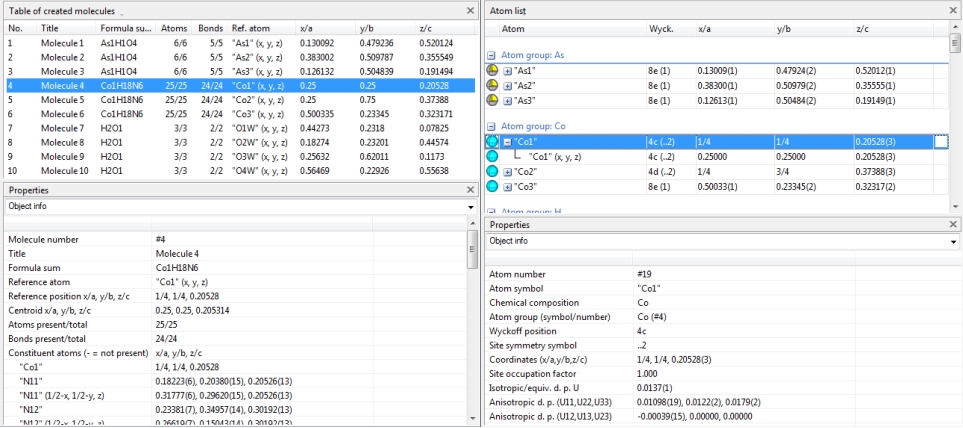Screen dimensions: 963x428
Task: Collapse the Atom group: Co section
Action: pos(491,128)
